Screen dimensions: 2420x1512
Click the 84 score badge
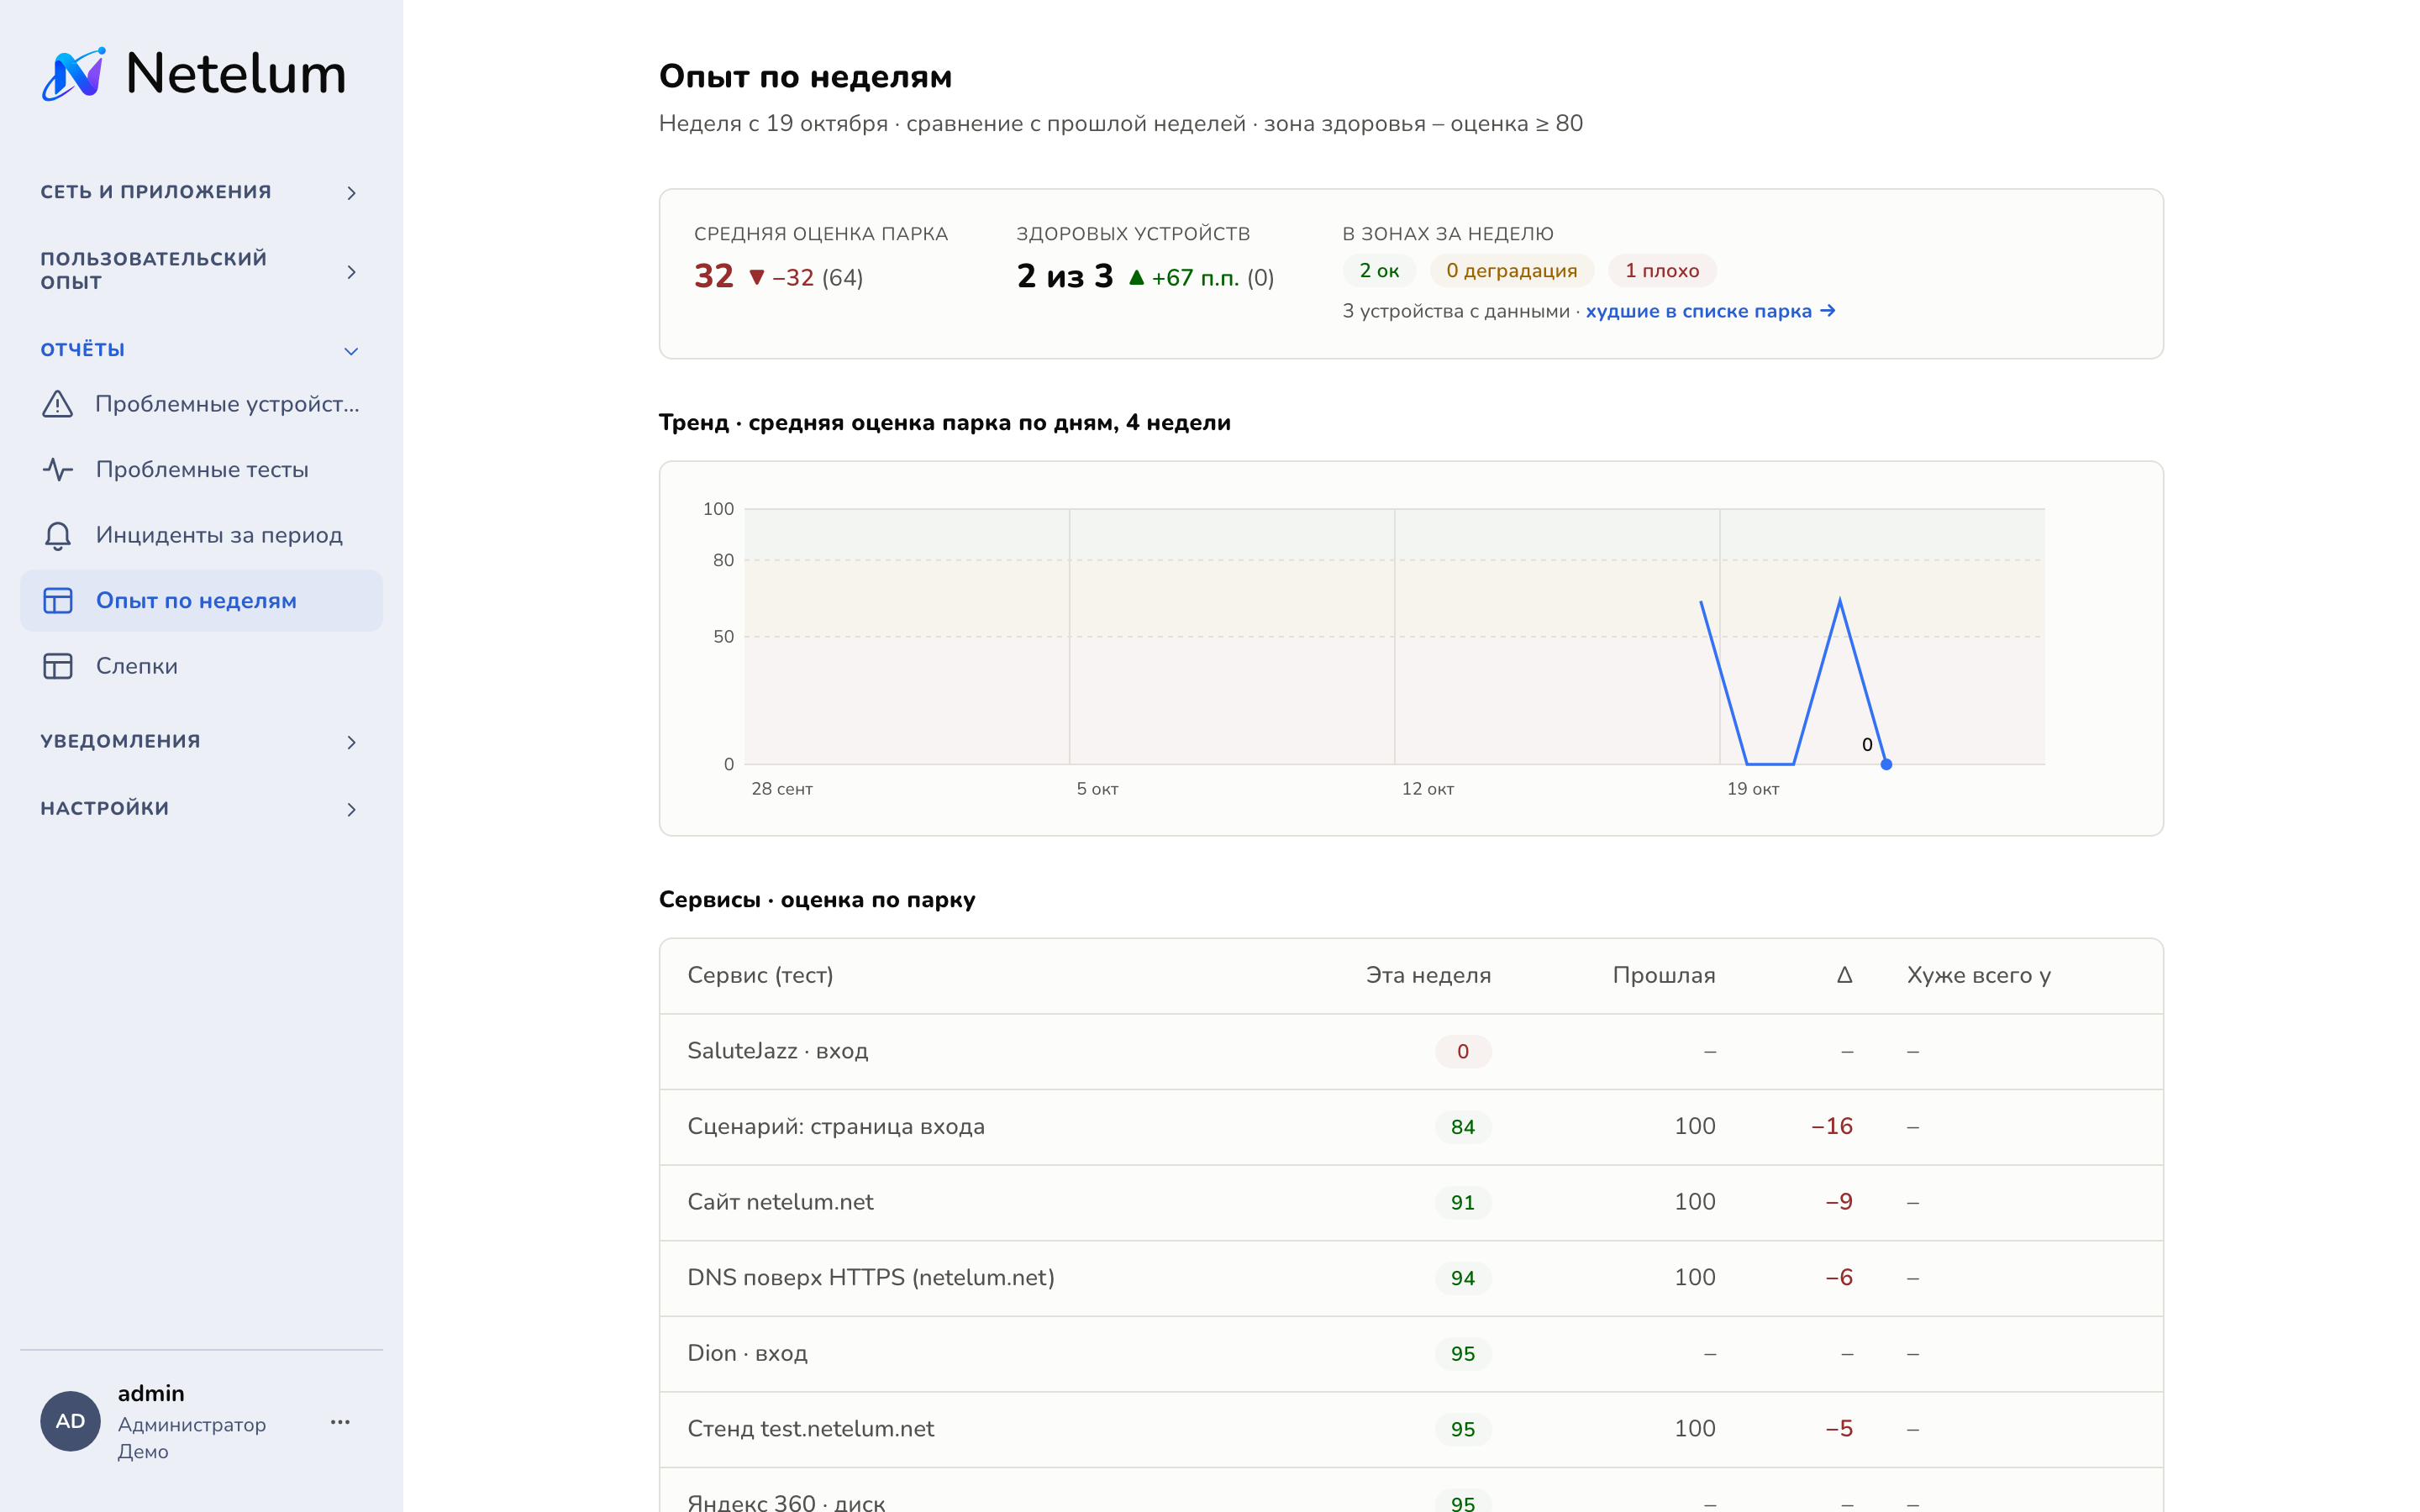pyautogui.click(x=1463, y=1127)
